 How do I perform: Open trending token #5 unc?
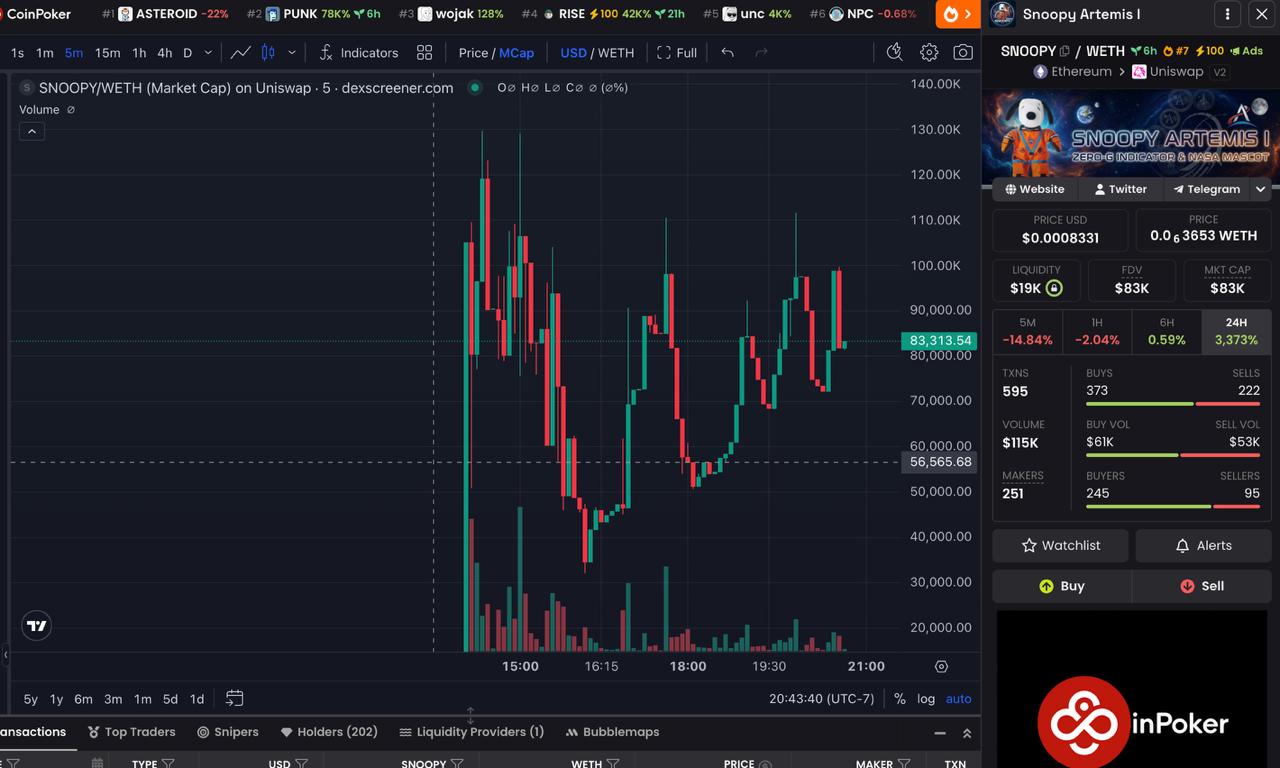click(x=747, y=14)
